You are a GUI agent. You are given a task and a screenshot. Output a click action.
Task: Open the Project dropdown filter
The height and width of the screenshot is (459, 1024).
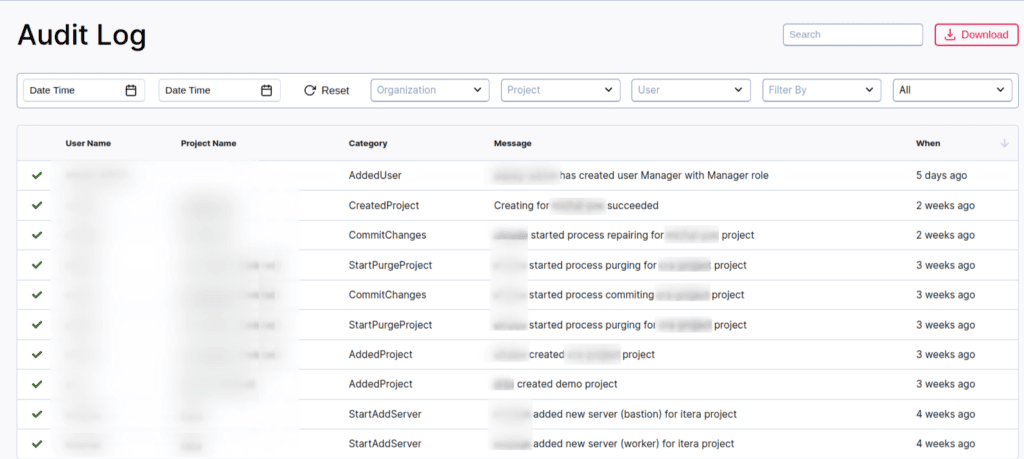click(x=560, y=90)
